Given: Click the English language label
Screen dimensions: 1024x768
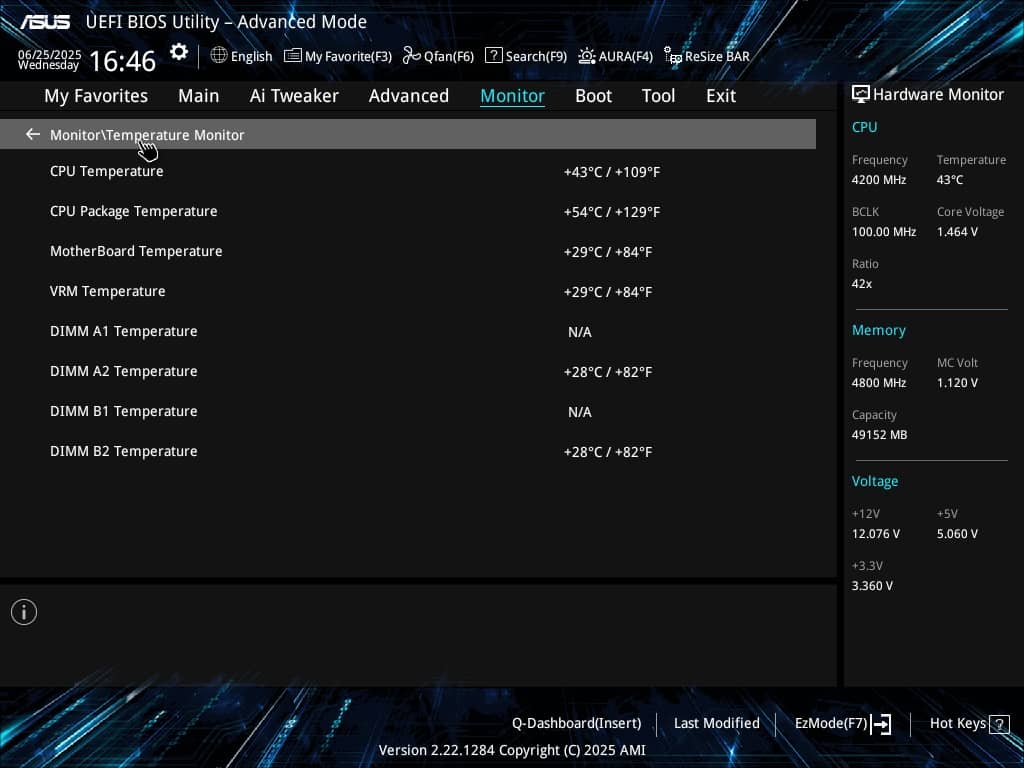Looking at the screenshot, I should pyautogui.click(x=251, y=56).
